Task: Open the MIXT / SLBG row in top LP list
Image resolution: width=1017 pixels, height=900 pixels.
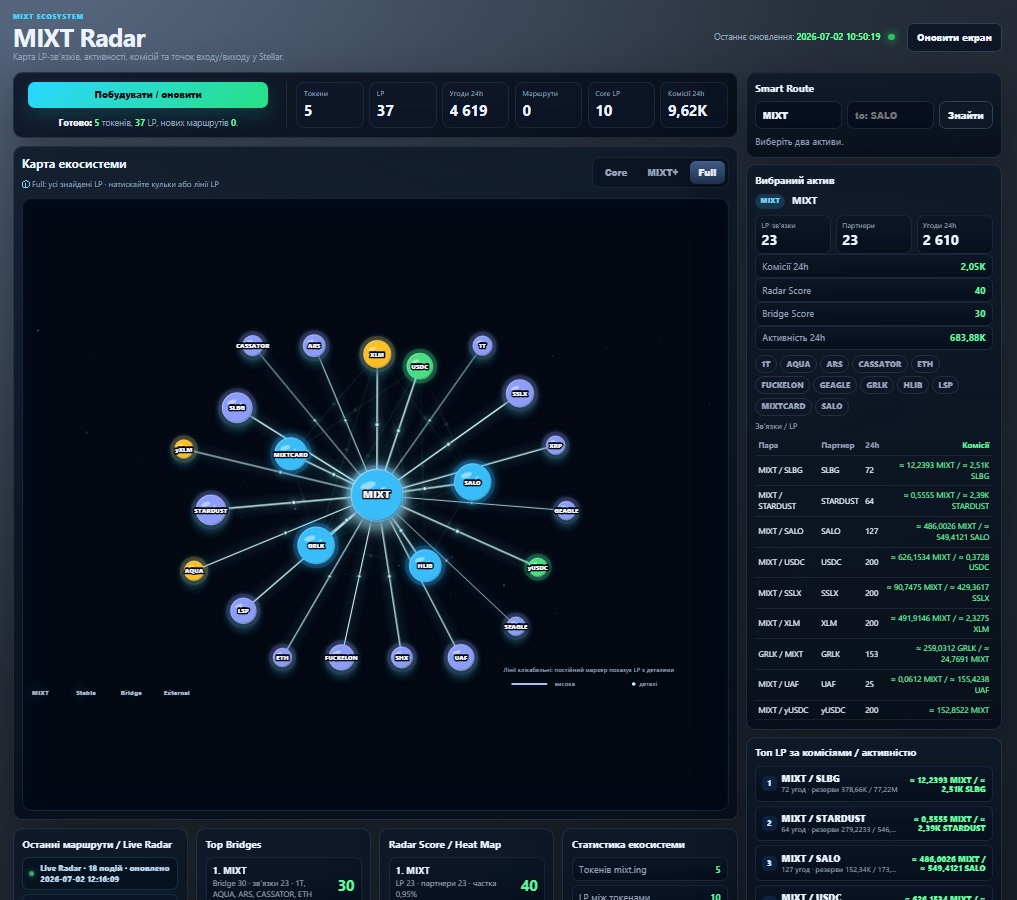Action: tap(874, 784)
